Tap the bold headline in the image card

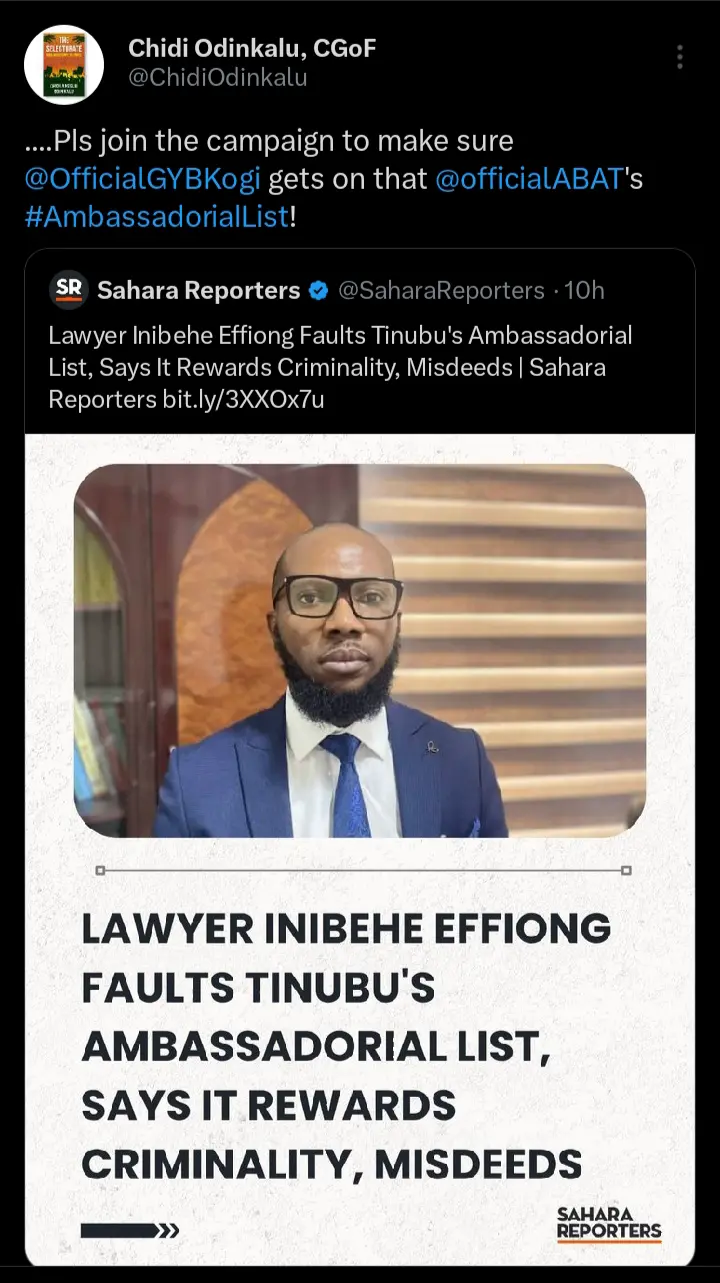(345, 1047)
